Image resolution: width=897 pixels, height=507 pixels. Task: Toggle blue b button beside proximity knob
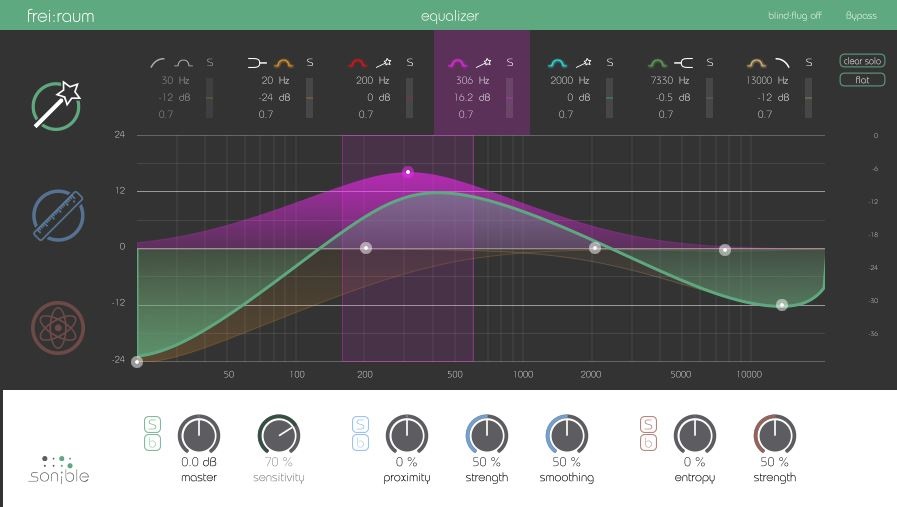pyautogui.click(x=360, y=442)
